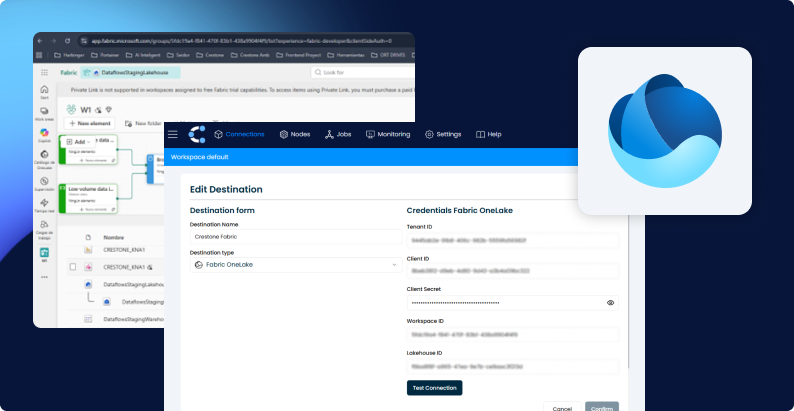Go back in the browser window
The width and height of the screenshot is (794, 411).
point(41,41)
